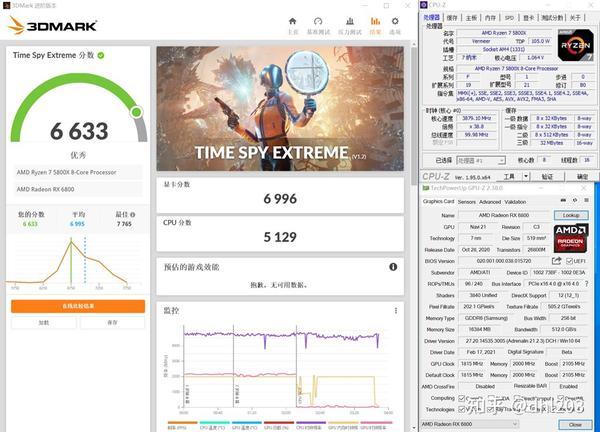This screenshot has height=432, width=600.
Task: Click CPU-Z title bar app icon
Action: tap(424, 5)
